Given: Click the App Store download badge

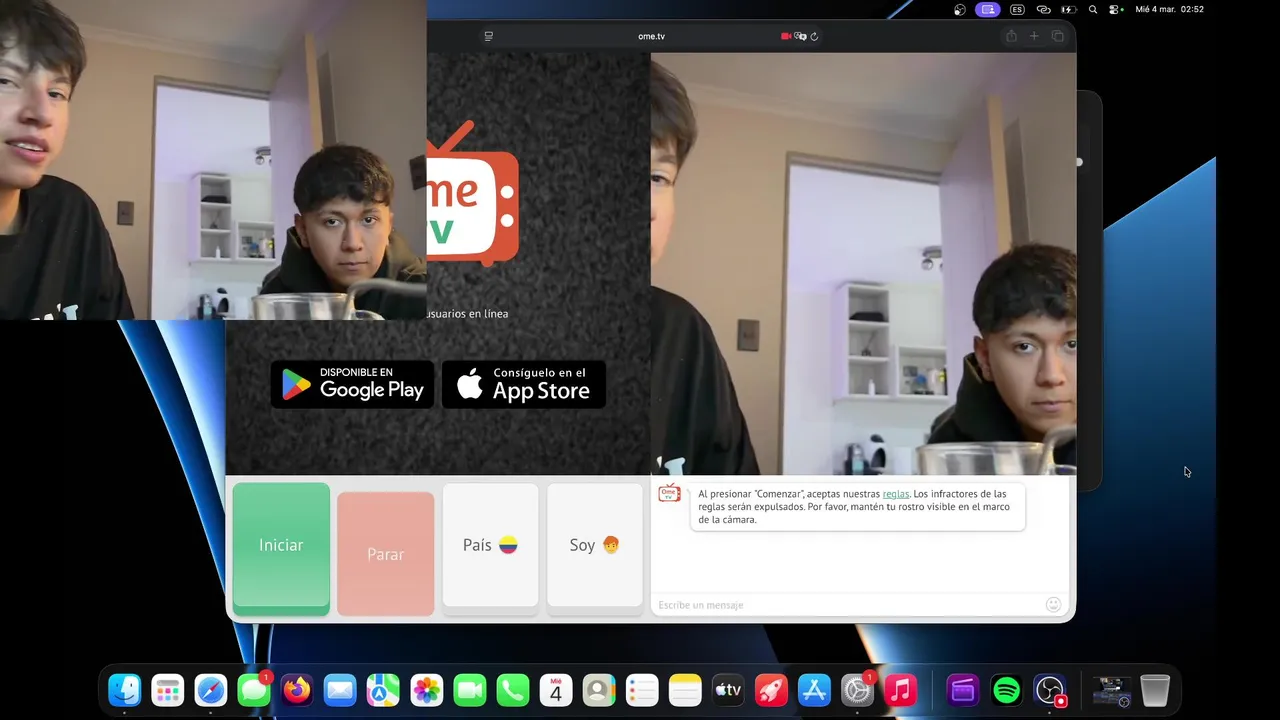Looking at the screenshot, I should pyautogui.click(x=524, y=384).
